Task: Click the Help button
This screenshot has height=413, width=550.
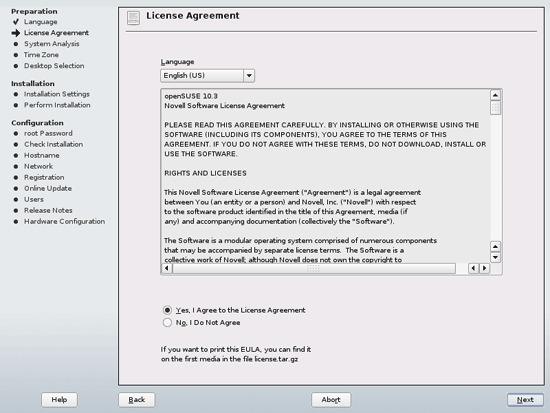Action: pyautogui.click(x=59, y=400)
